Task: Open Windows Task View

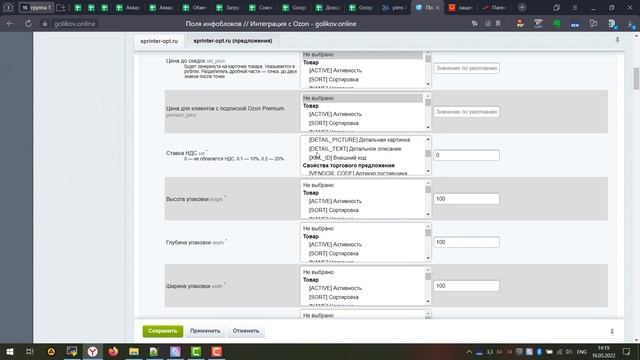Action: pos(30,351)
